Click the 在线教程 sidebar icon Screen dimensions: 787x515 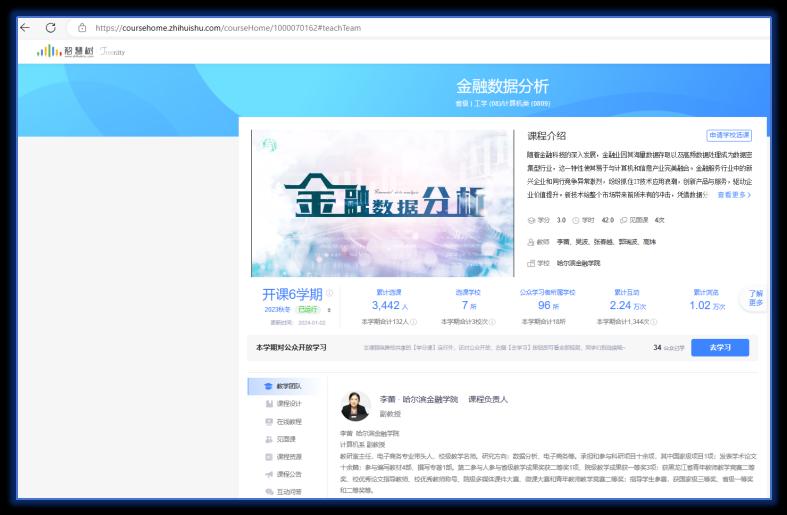(x=269, y=421)
